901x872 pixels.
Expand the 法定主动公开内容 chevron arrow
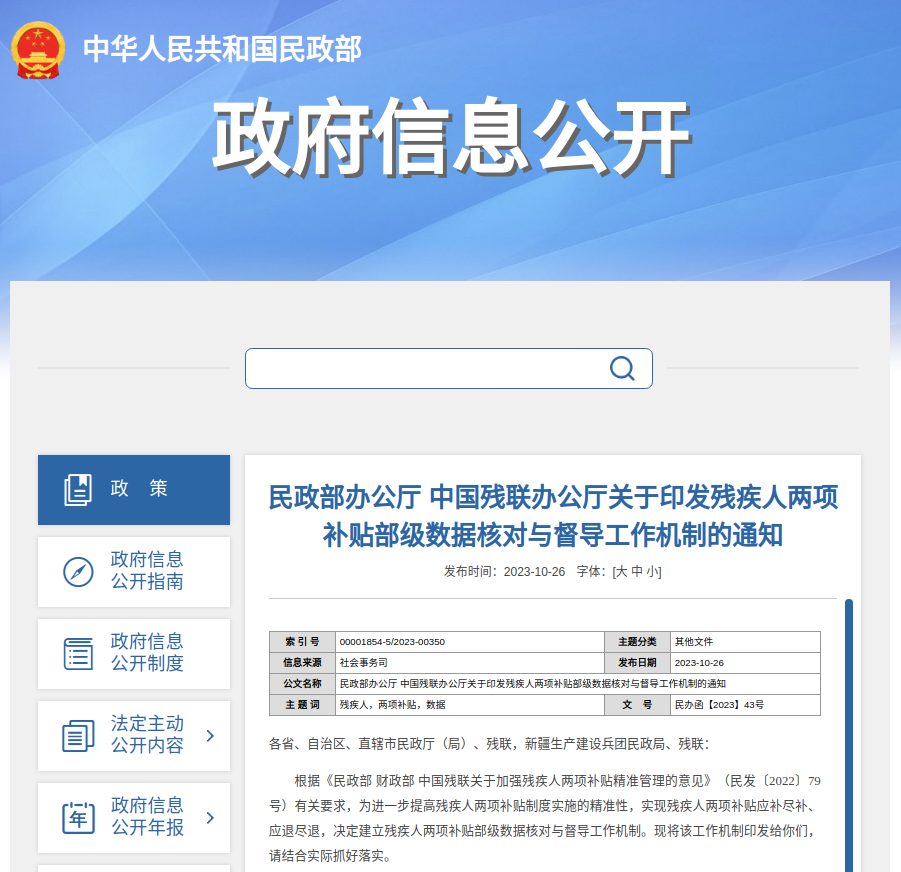coord(210,736)
